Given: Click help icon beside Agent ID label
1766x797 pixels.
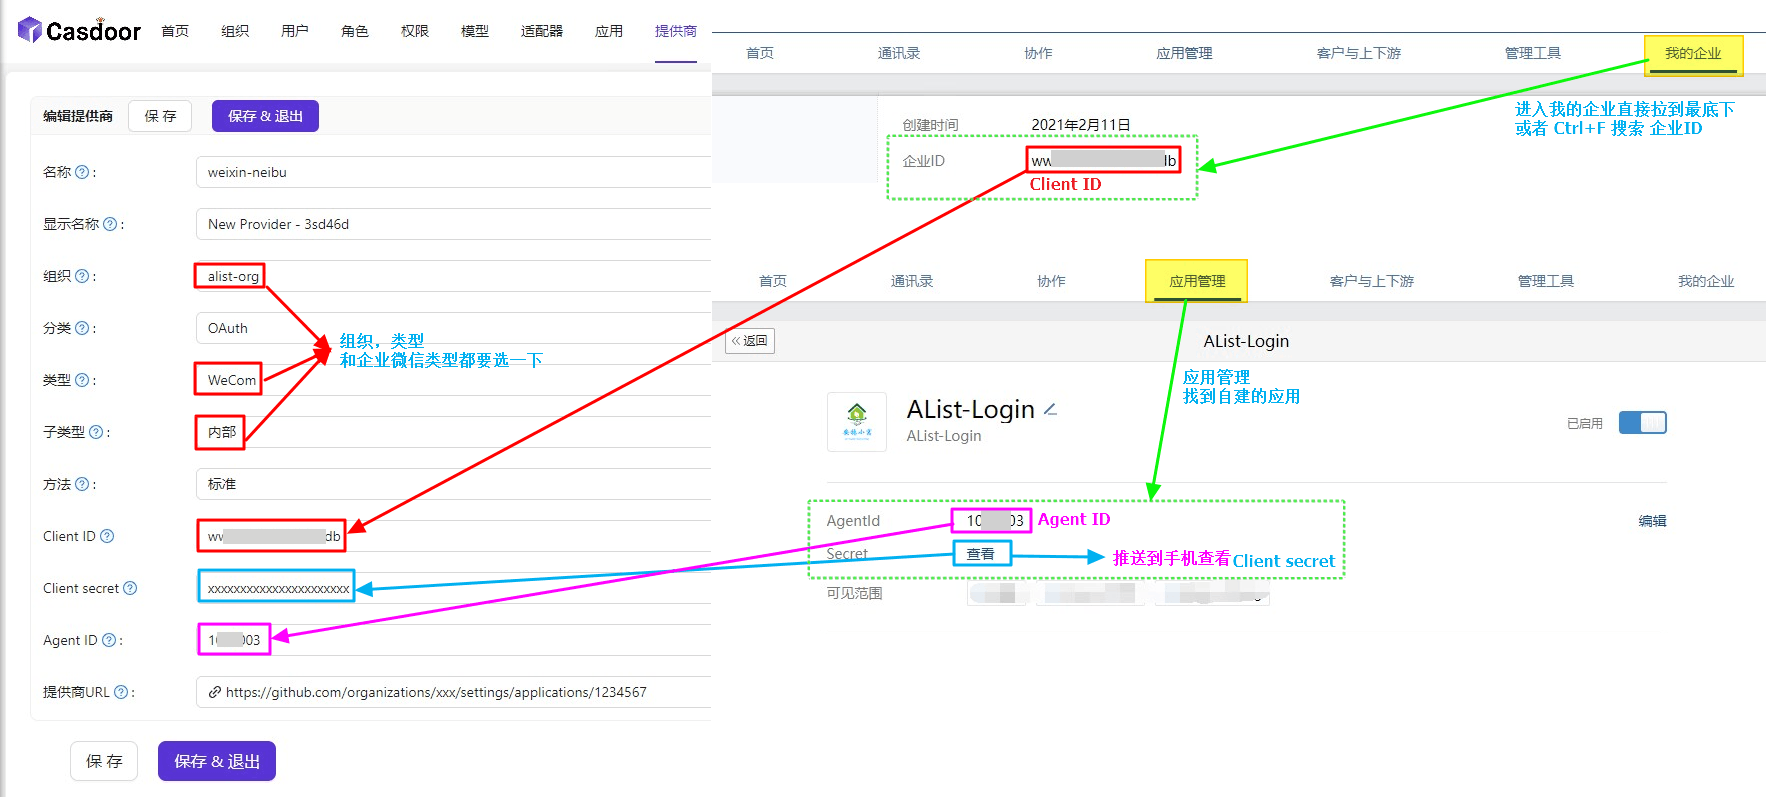Looking at the screenshot, I should 109,640.
